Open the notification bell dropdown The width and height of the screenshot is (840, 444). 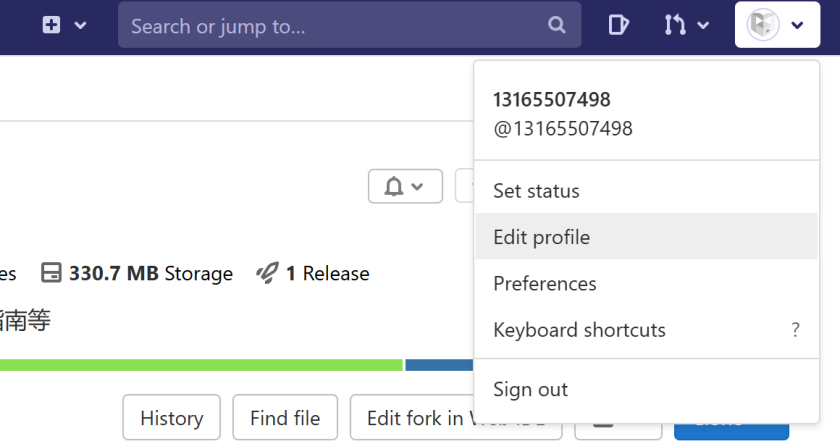pos(405,186)
